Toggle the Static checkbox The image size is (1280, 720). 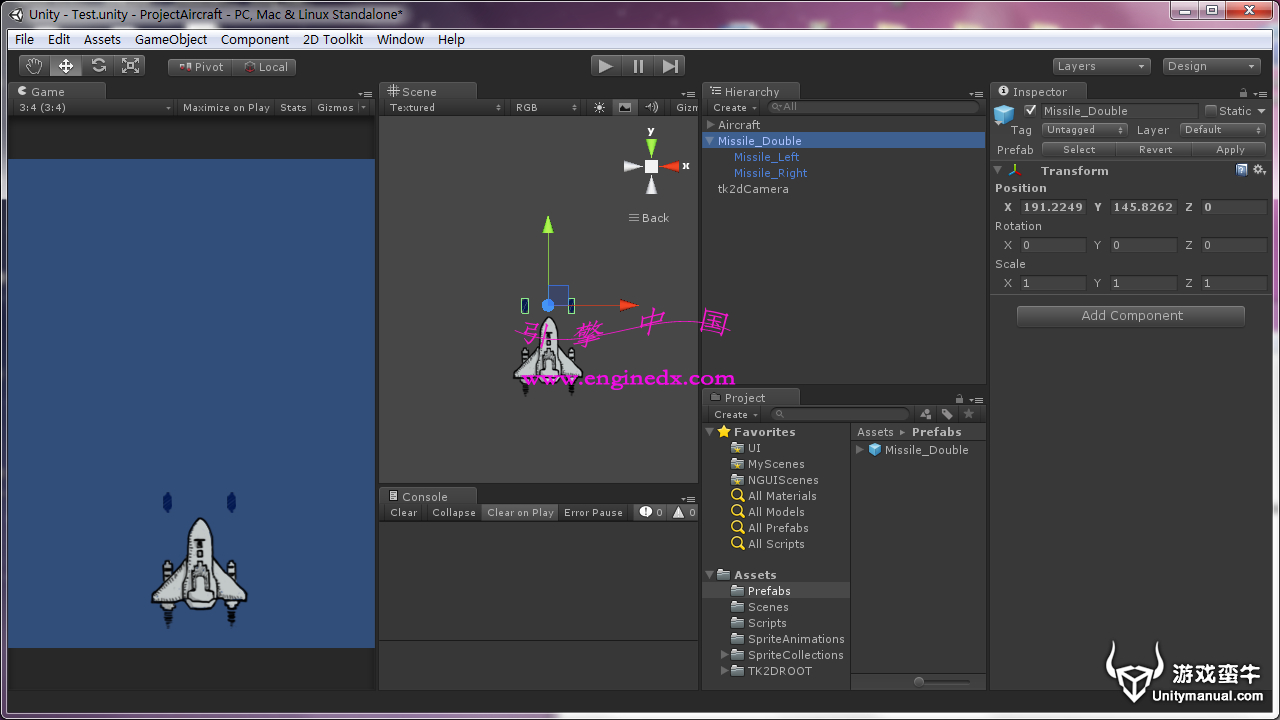click(x=1211, y=111)
